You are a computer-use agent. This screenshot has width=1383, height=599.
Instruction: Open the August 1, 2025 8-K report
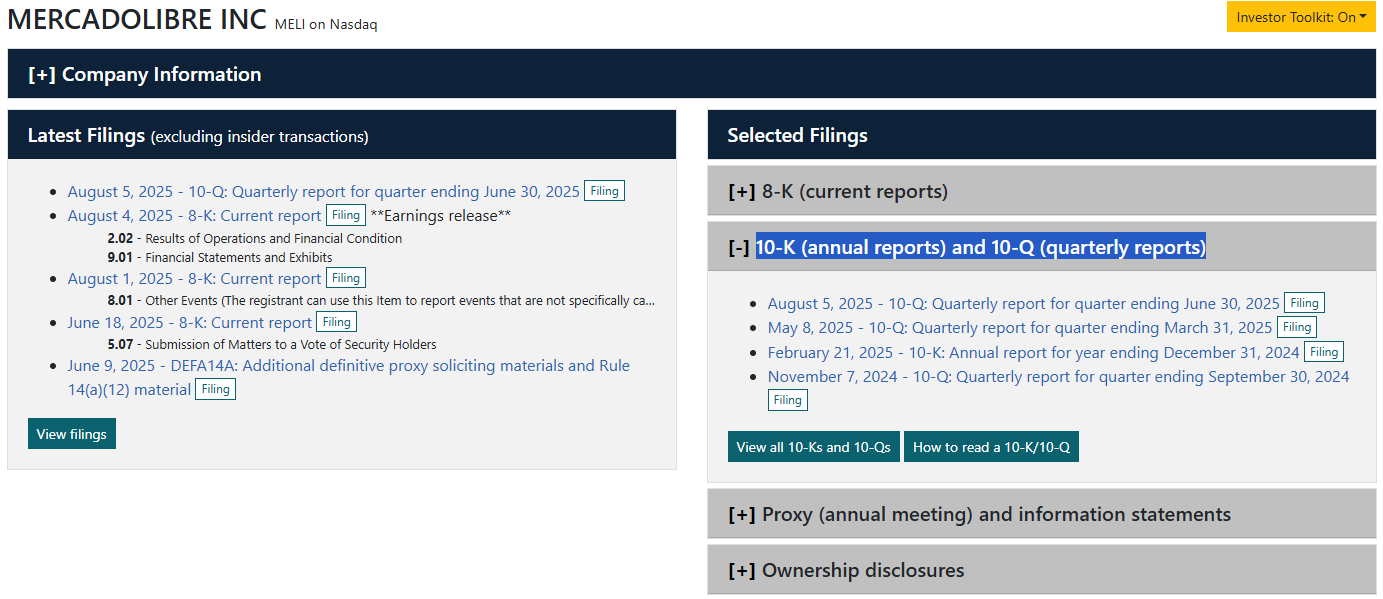[x=190, y=277]
